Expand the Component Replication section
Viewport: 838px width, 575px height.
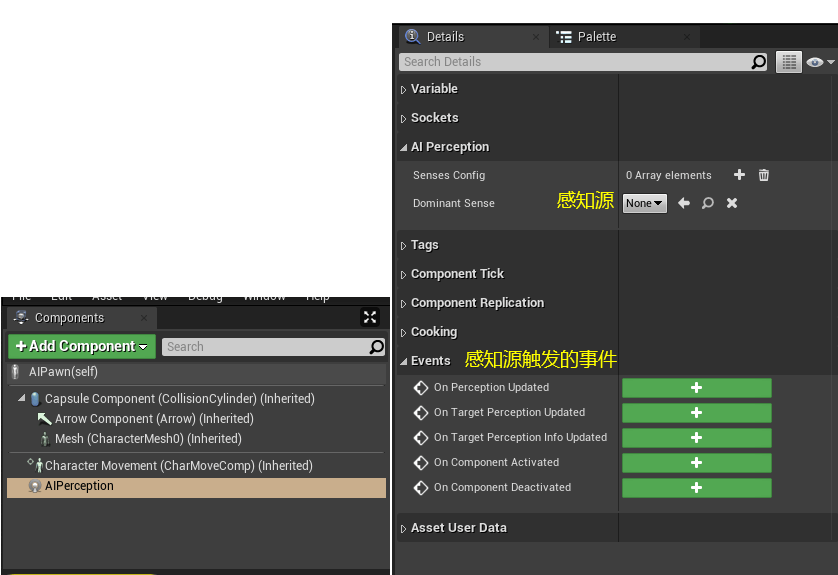pos(404,304)
